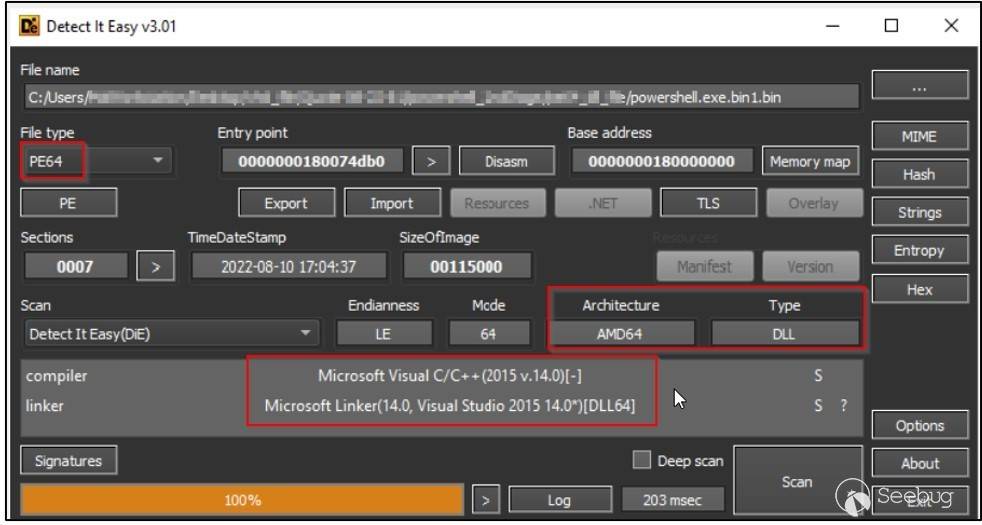The image size is (982, 525).
Task: Click the Entry point address field
Action: 311,162
